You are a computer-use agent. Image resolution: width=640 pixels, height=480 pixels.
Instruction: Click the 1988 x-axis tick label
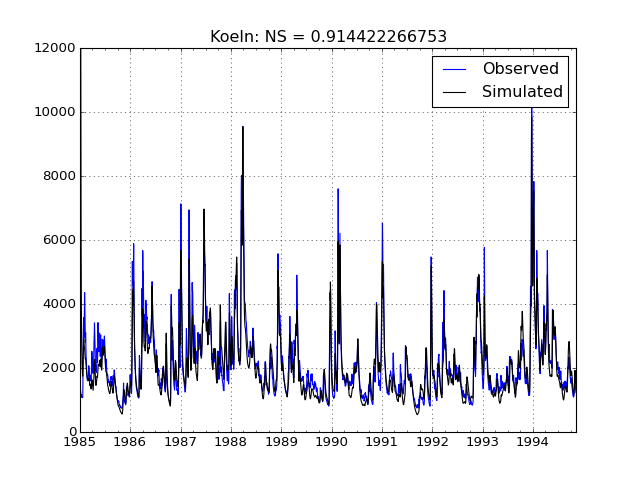231,441
